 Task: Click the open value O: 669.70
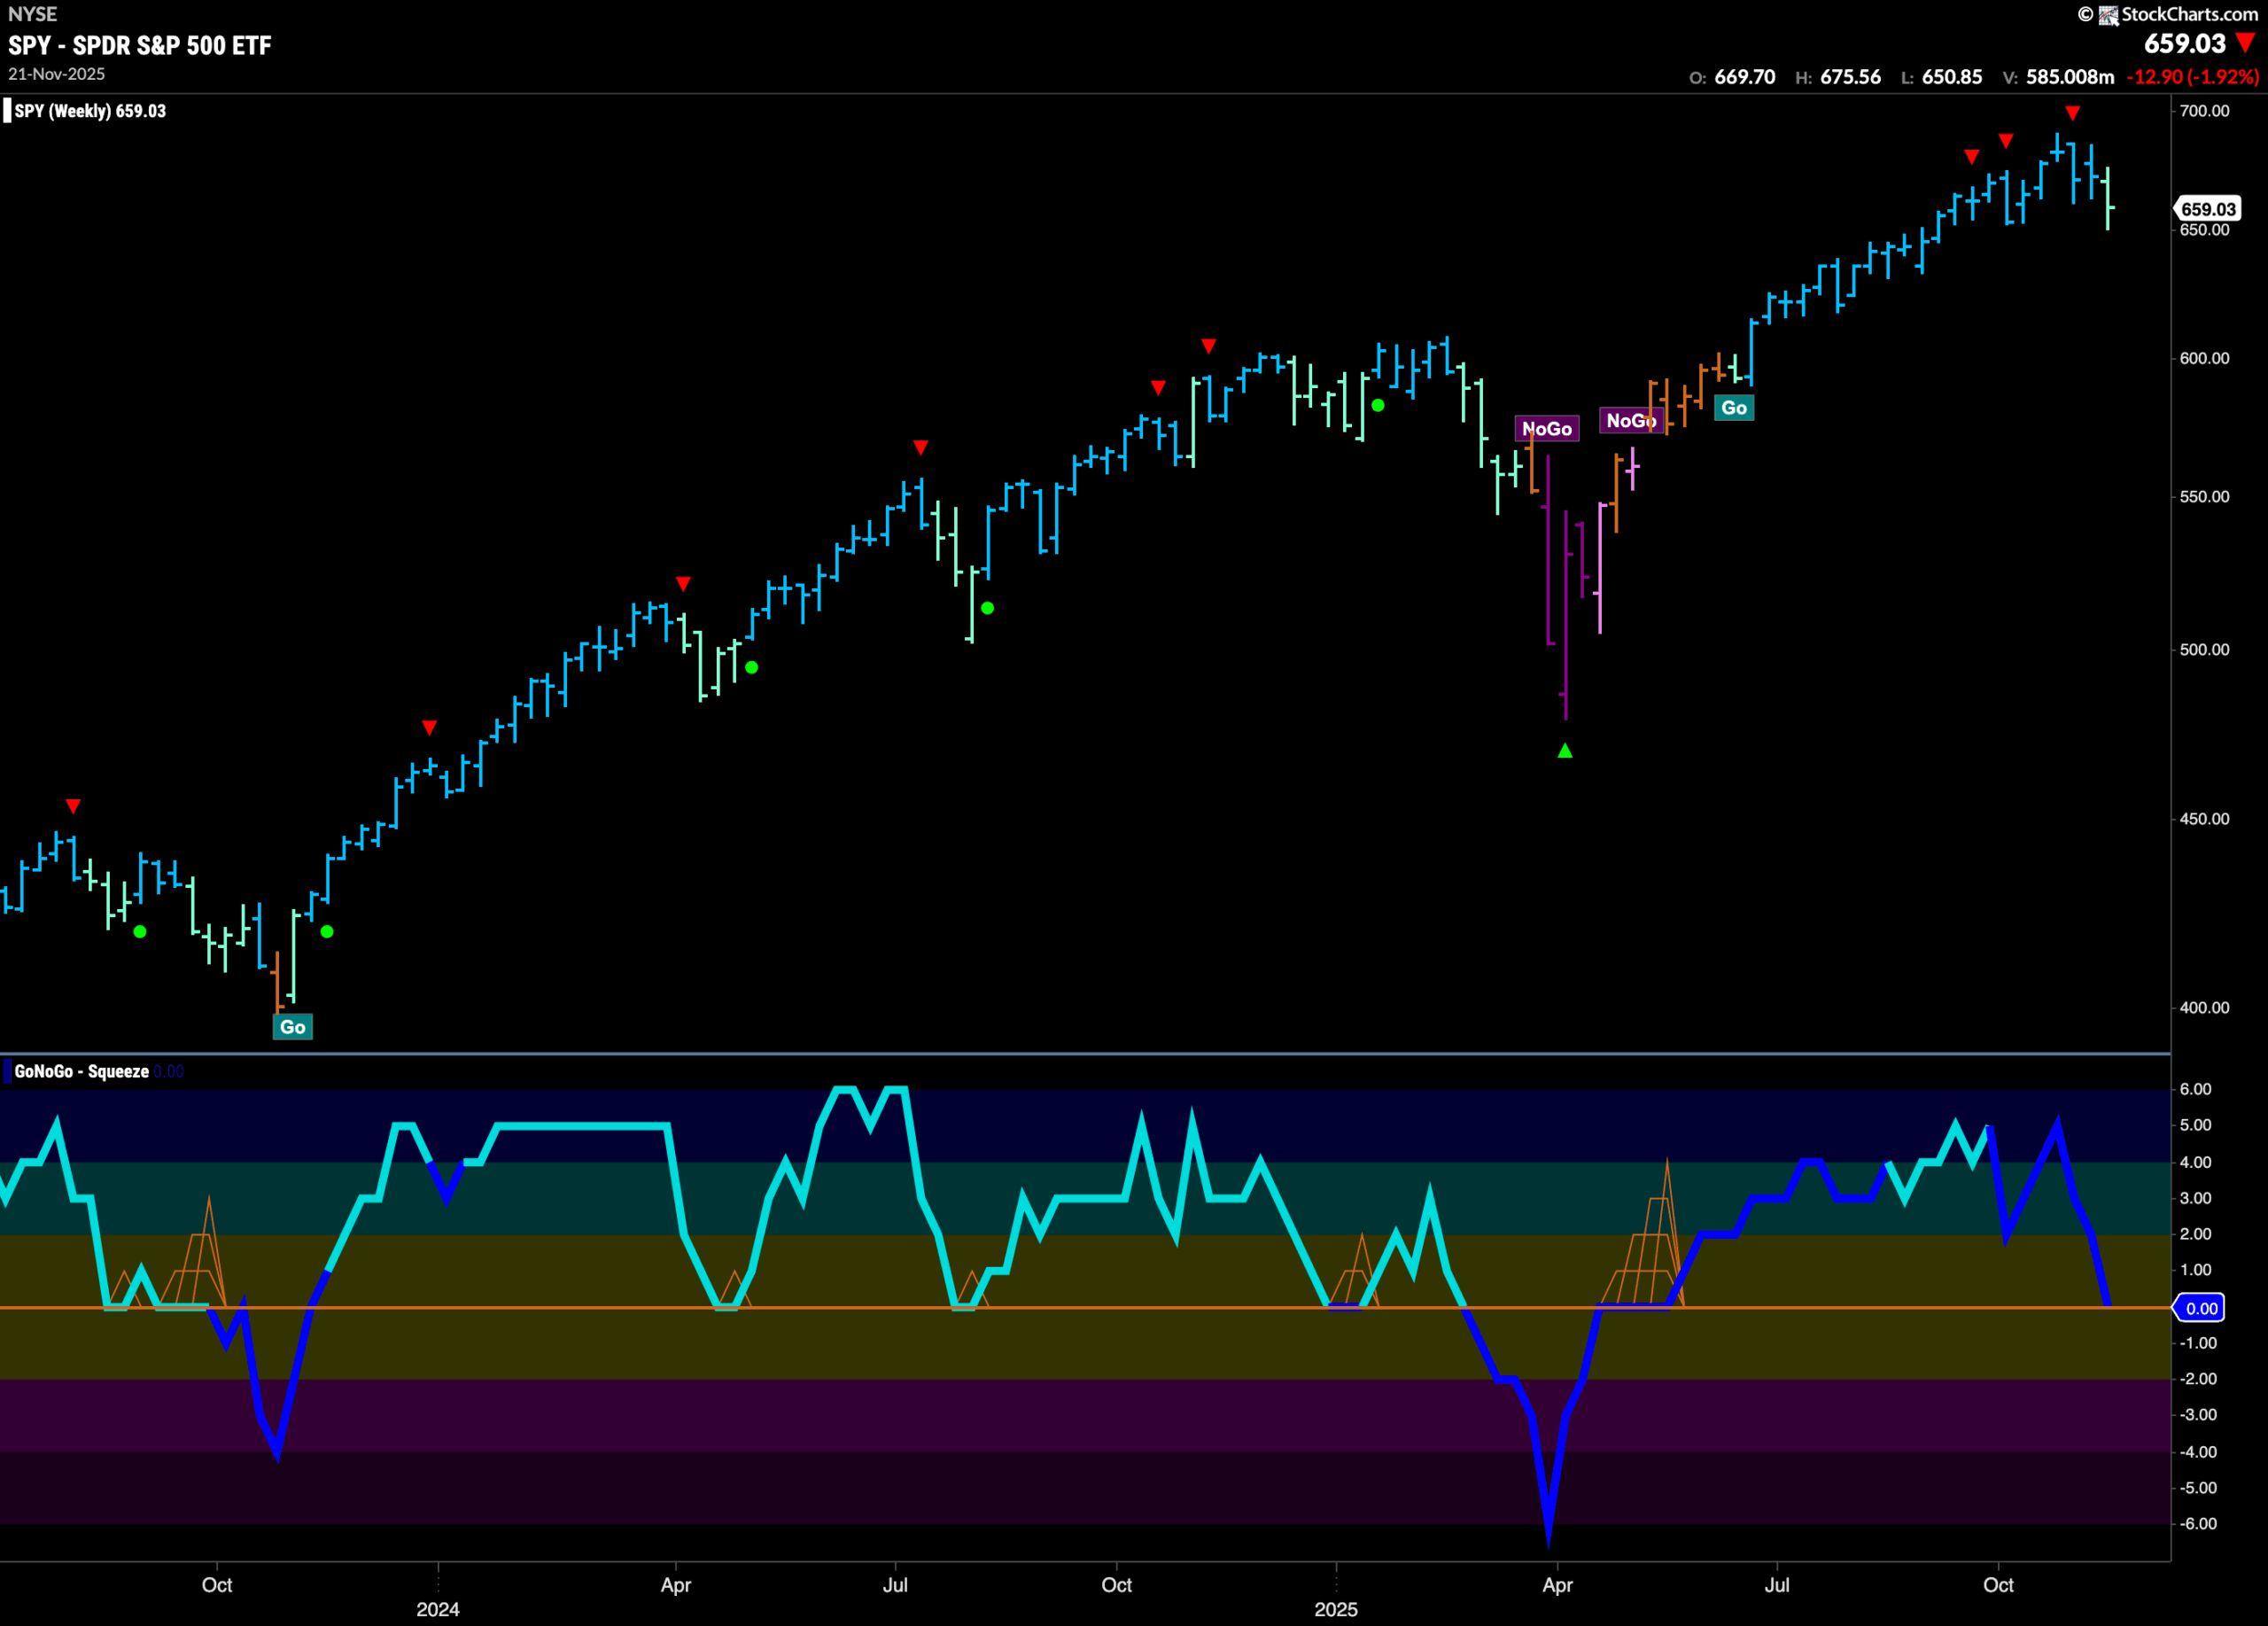coord(1733,77)
